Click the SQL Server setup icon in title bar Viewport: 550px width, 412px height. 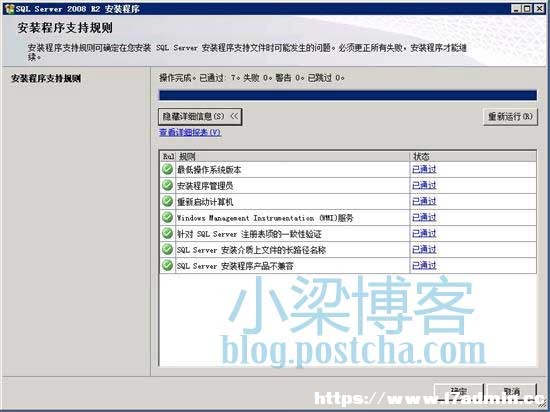coord(9,9)
